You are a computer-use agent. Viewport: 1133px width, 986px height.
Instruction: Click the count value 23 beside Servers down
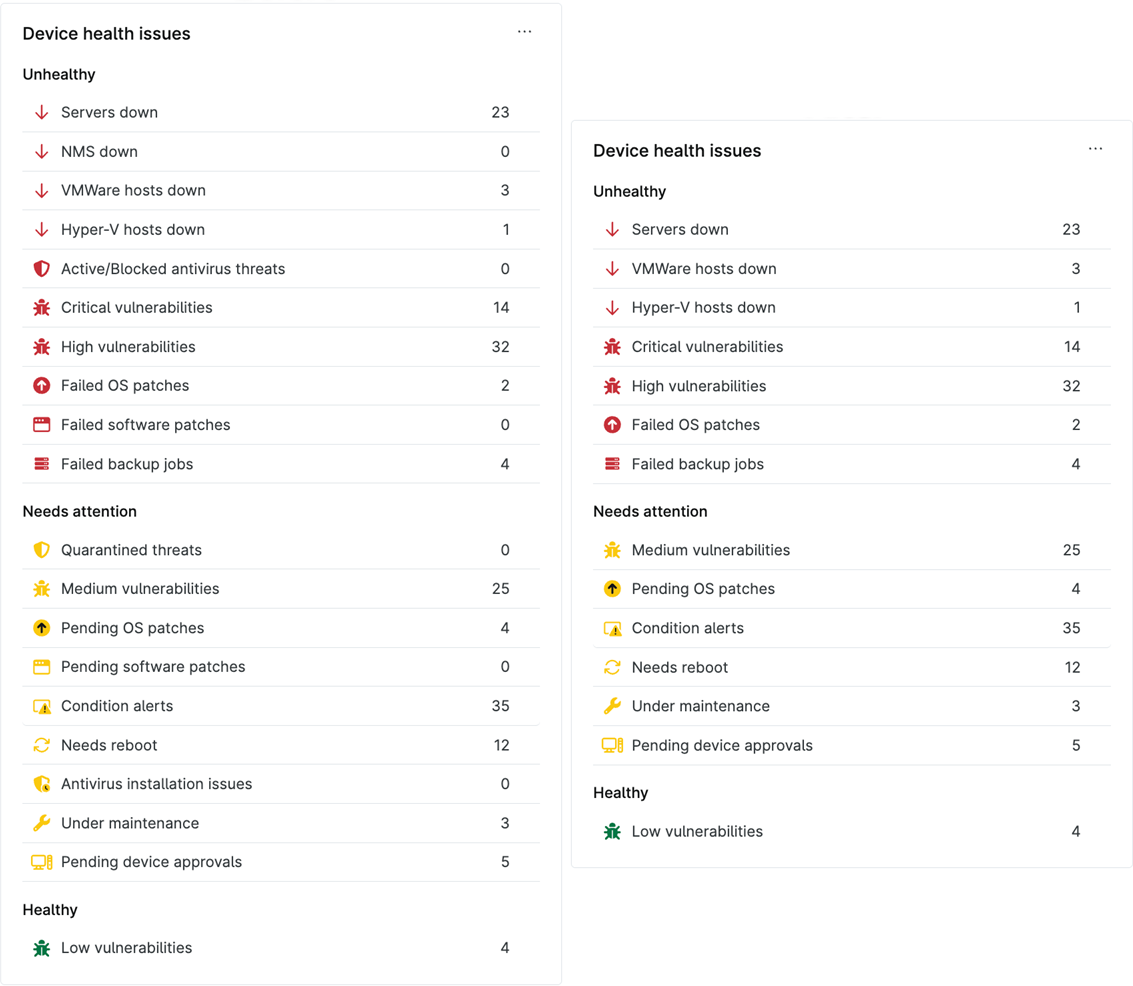tap(501, 112)
